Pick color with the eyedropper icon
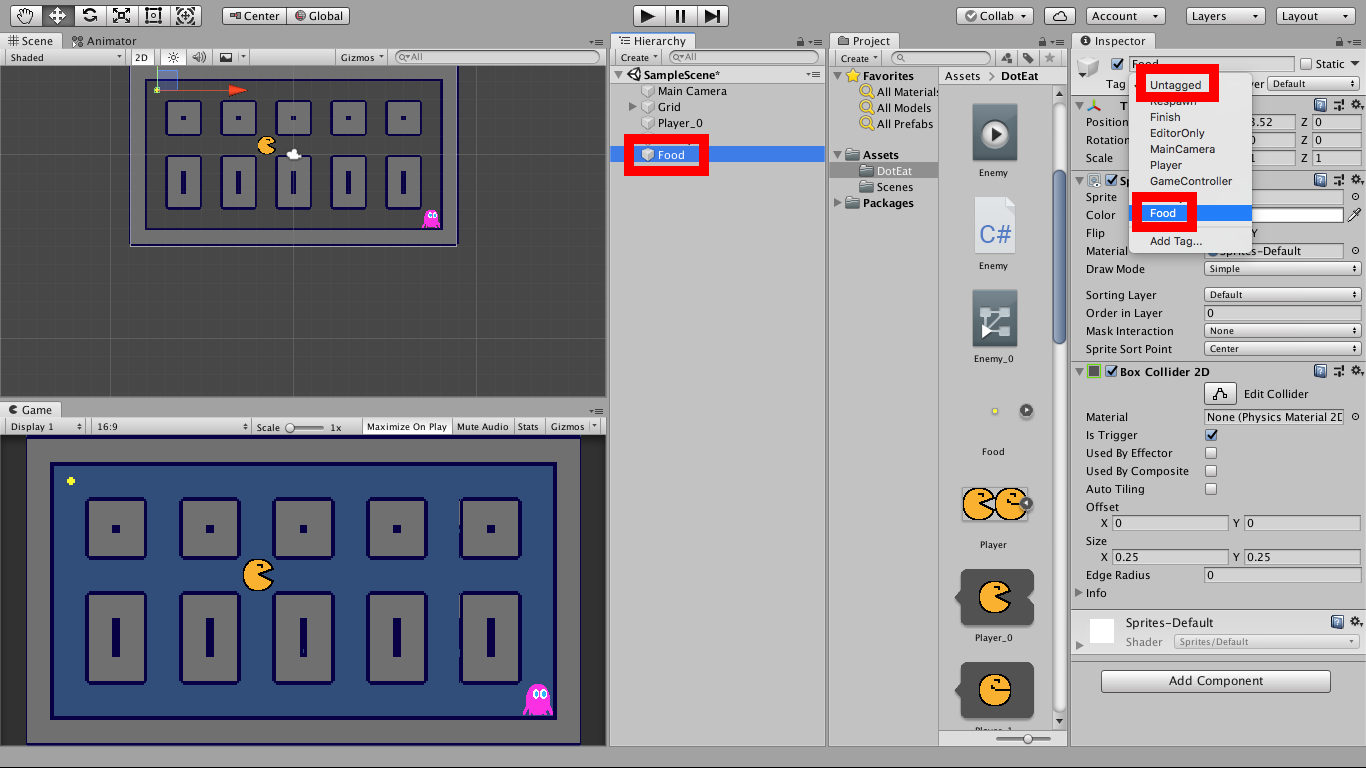Screen dimensions: 1366x768 tap(1355, 215)
